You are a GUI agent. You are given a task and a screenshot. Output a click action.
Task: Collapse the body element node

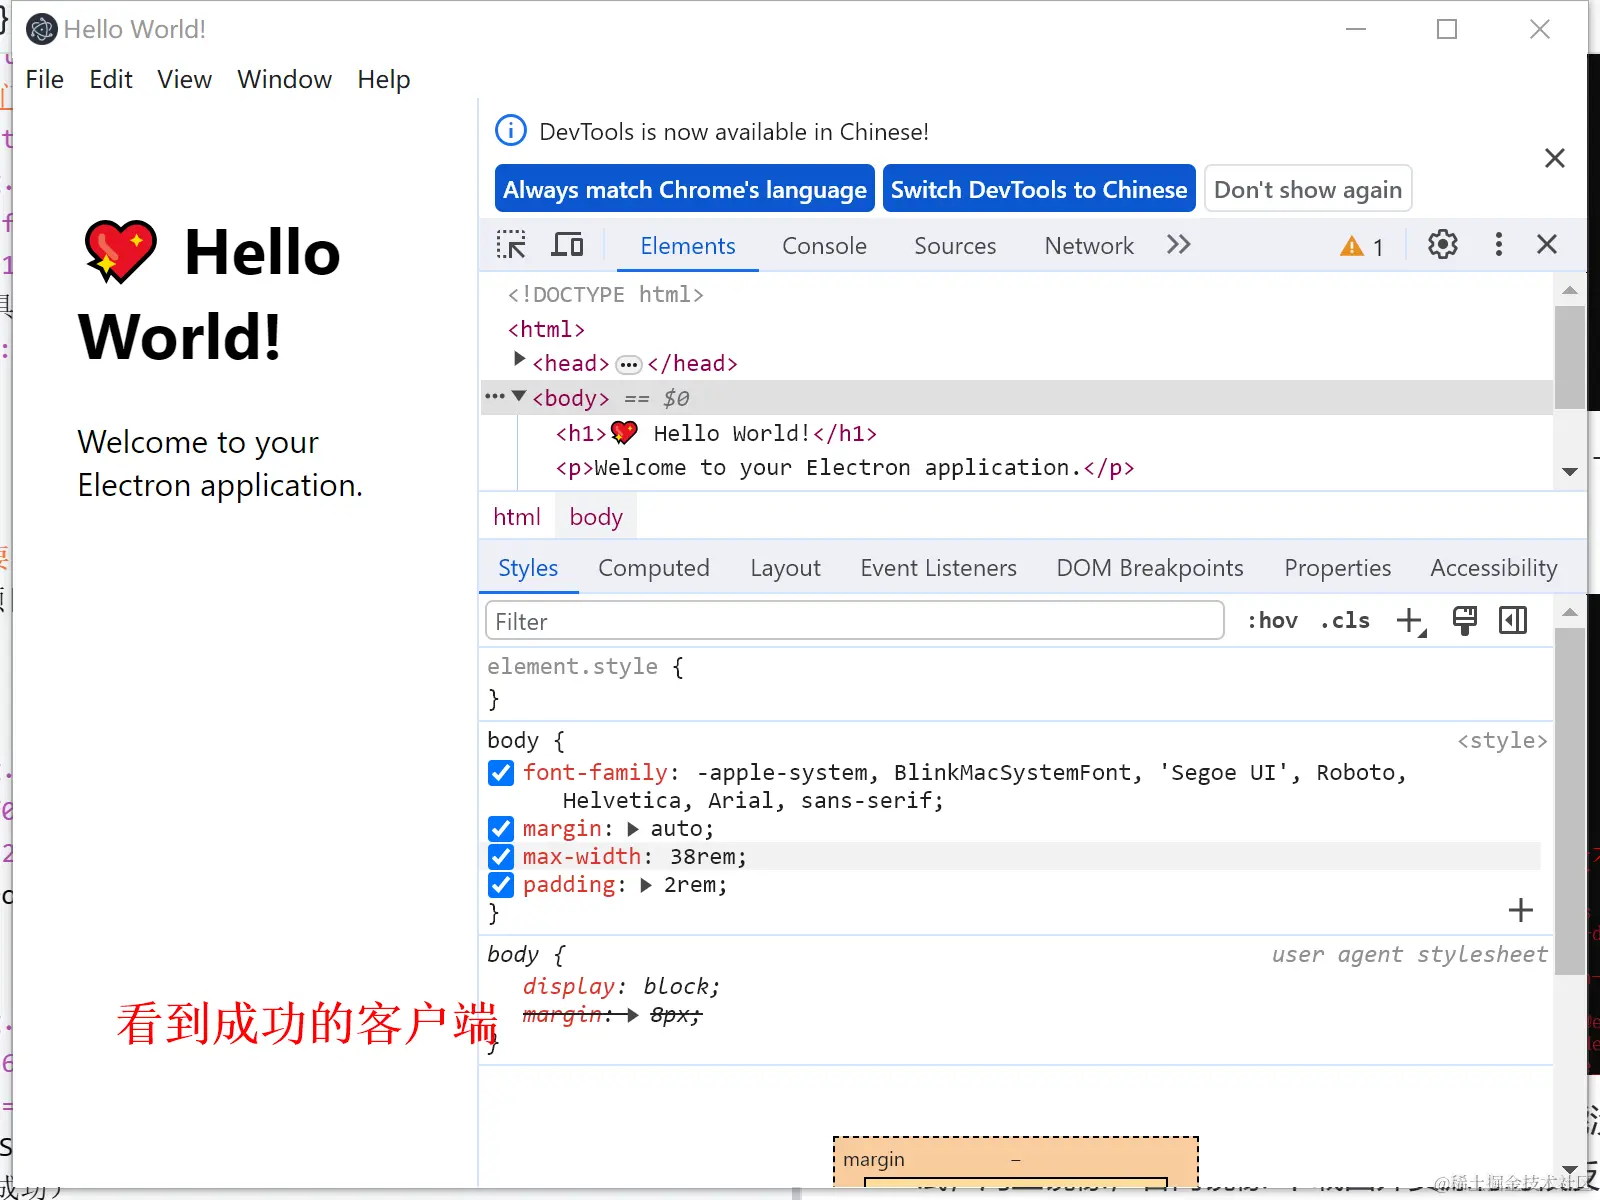(x=519, y=396)
